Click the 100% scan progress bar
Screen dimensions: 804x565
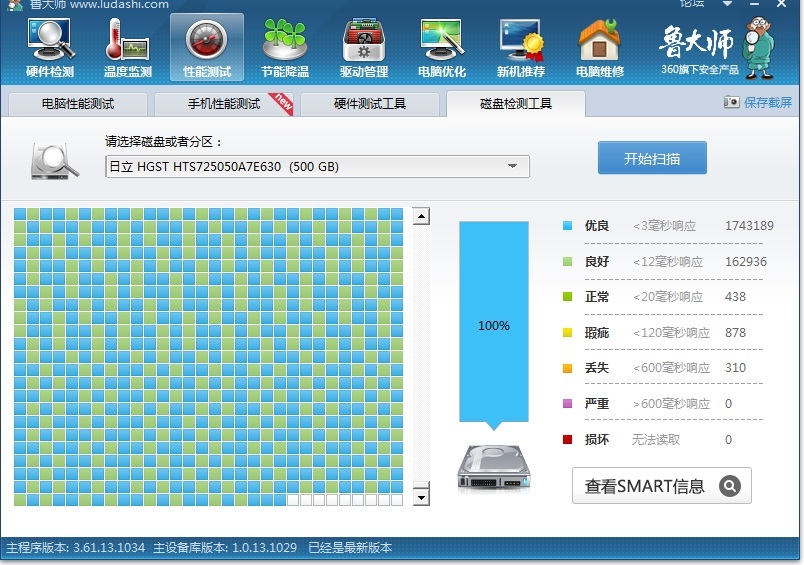[x=494, y=322]
